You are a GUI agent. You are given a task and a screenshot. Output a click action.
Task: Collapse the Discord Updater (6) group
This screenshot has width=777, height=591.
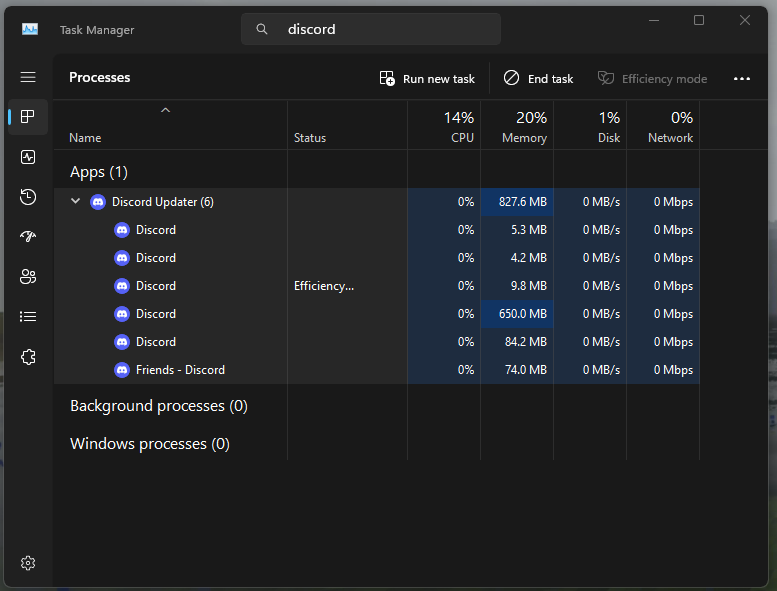75,201
